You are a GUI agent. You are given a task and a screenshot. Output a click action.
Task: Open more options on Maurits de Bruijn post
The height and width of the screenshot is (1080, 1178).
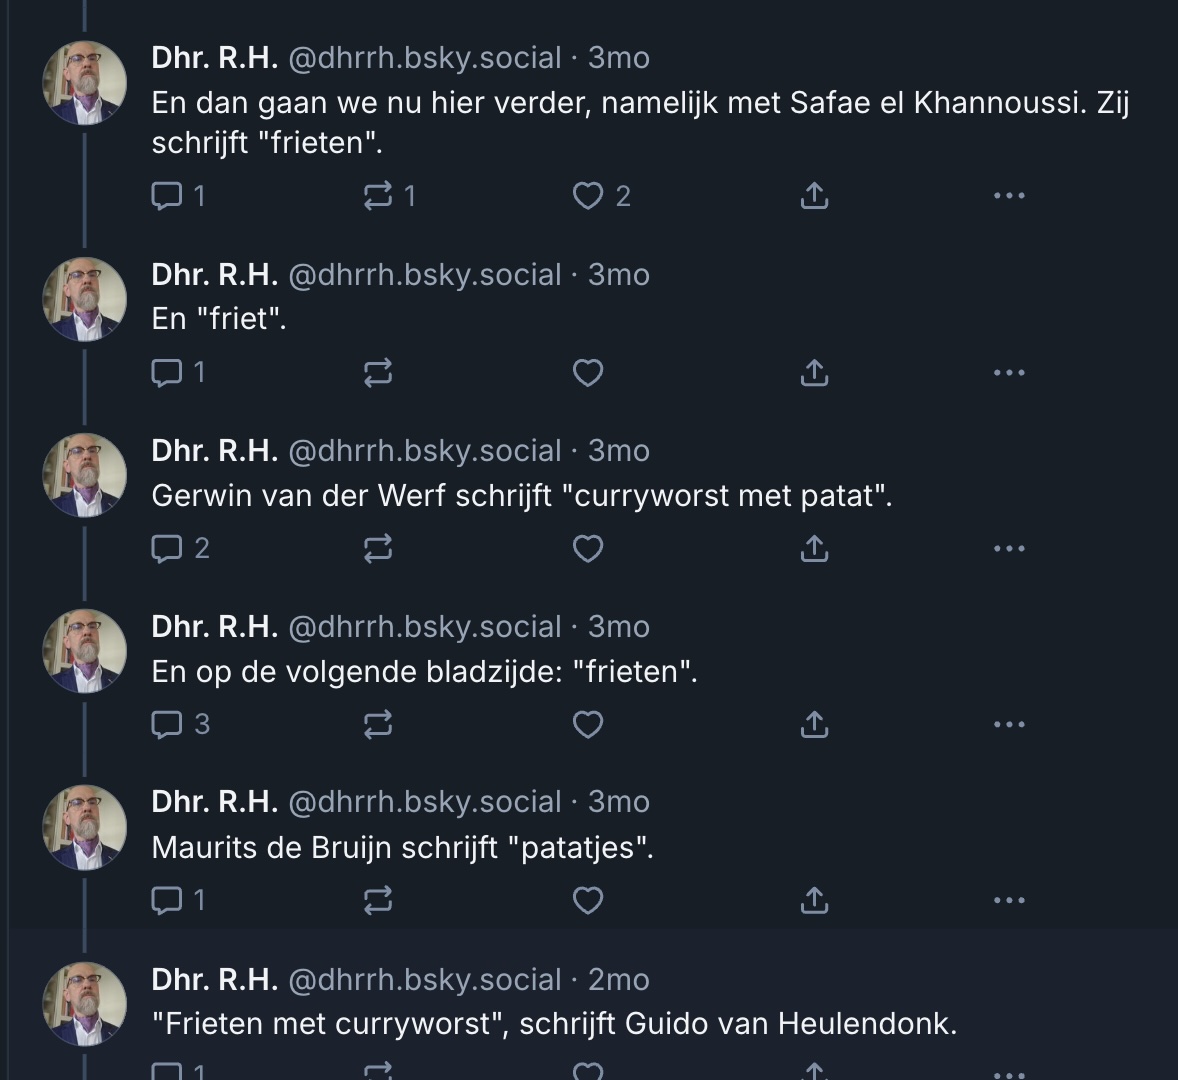coord(1009,901)
